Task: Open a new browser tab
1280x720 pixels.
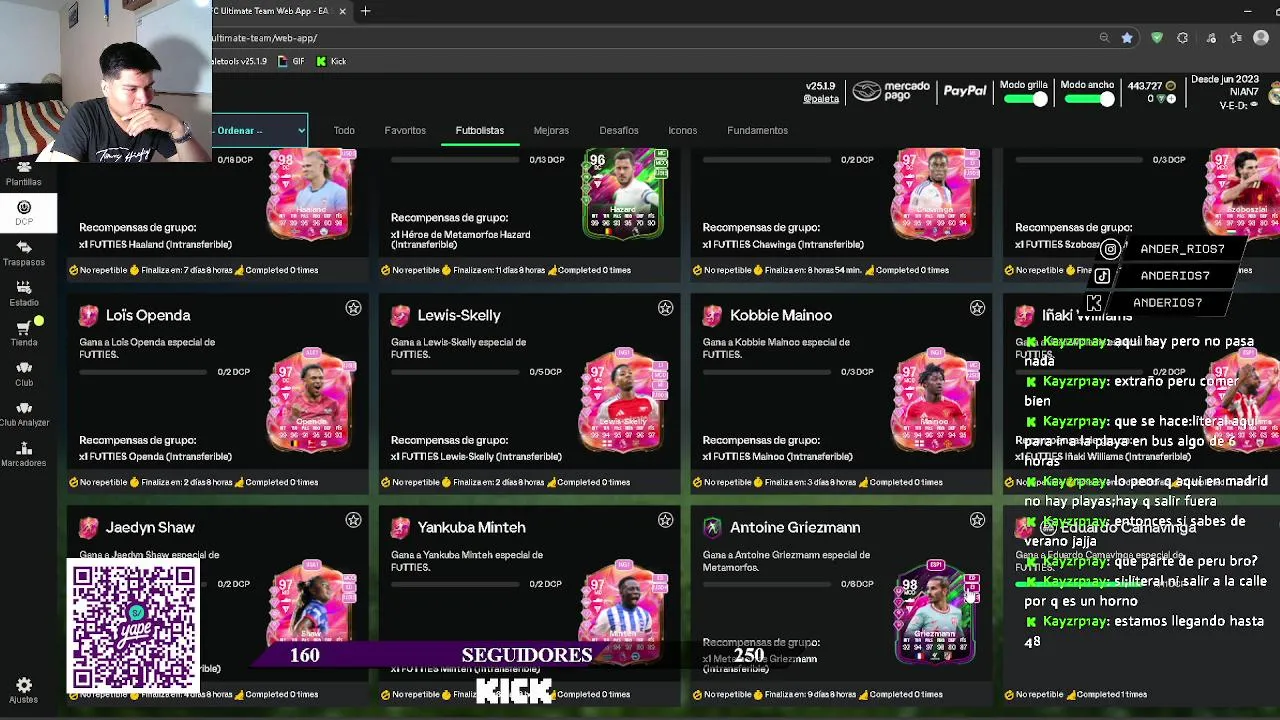Action: [x=366, y=11]
